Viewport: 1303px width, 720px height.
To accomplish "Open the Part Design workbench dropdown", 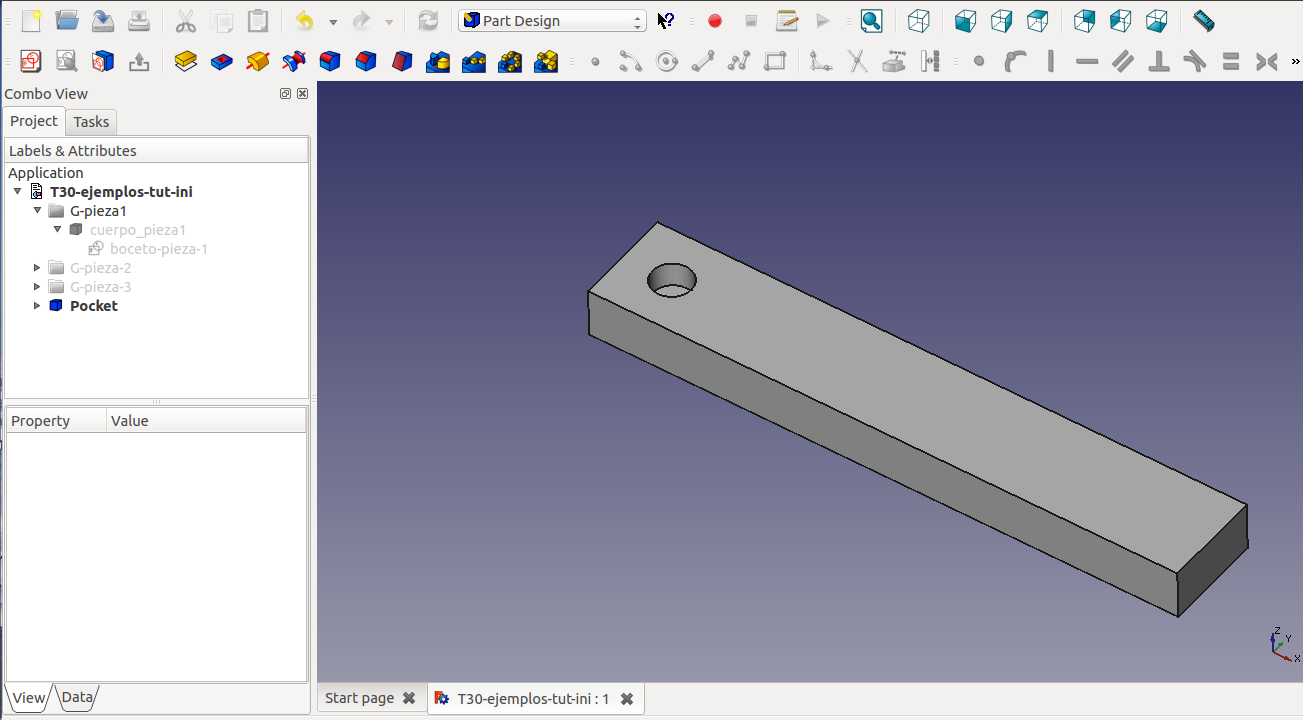I will 552,21.
